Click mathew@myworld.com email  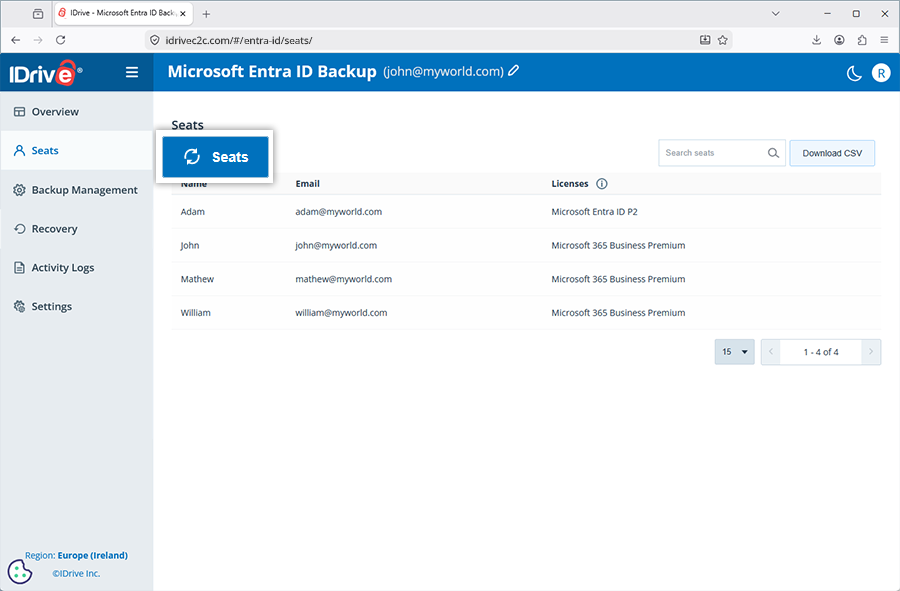point(343,279)
